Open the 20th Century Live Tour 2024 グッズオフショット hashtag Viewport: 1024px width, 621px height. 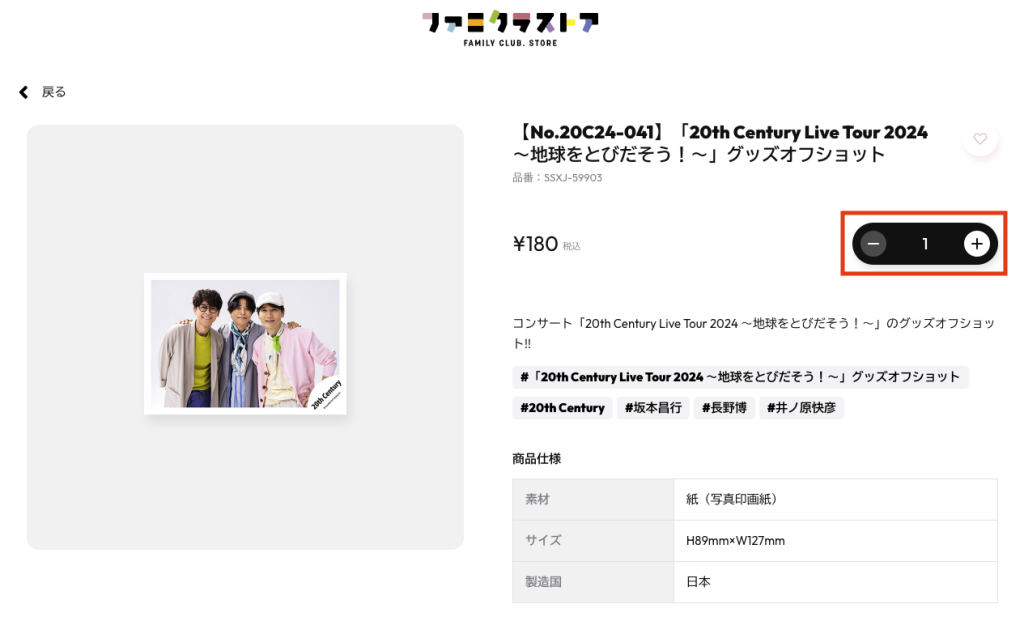coord(740,377)
